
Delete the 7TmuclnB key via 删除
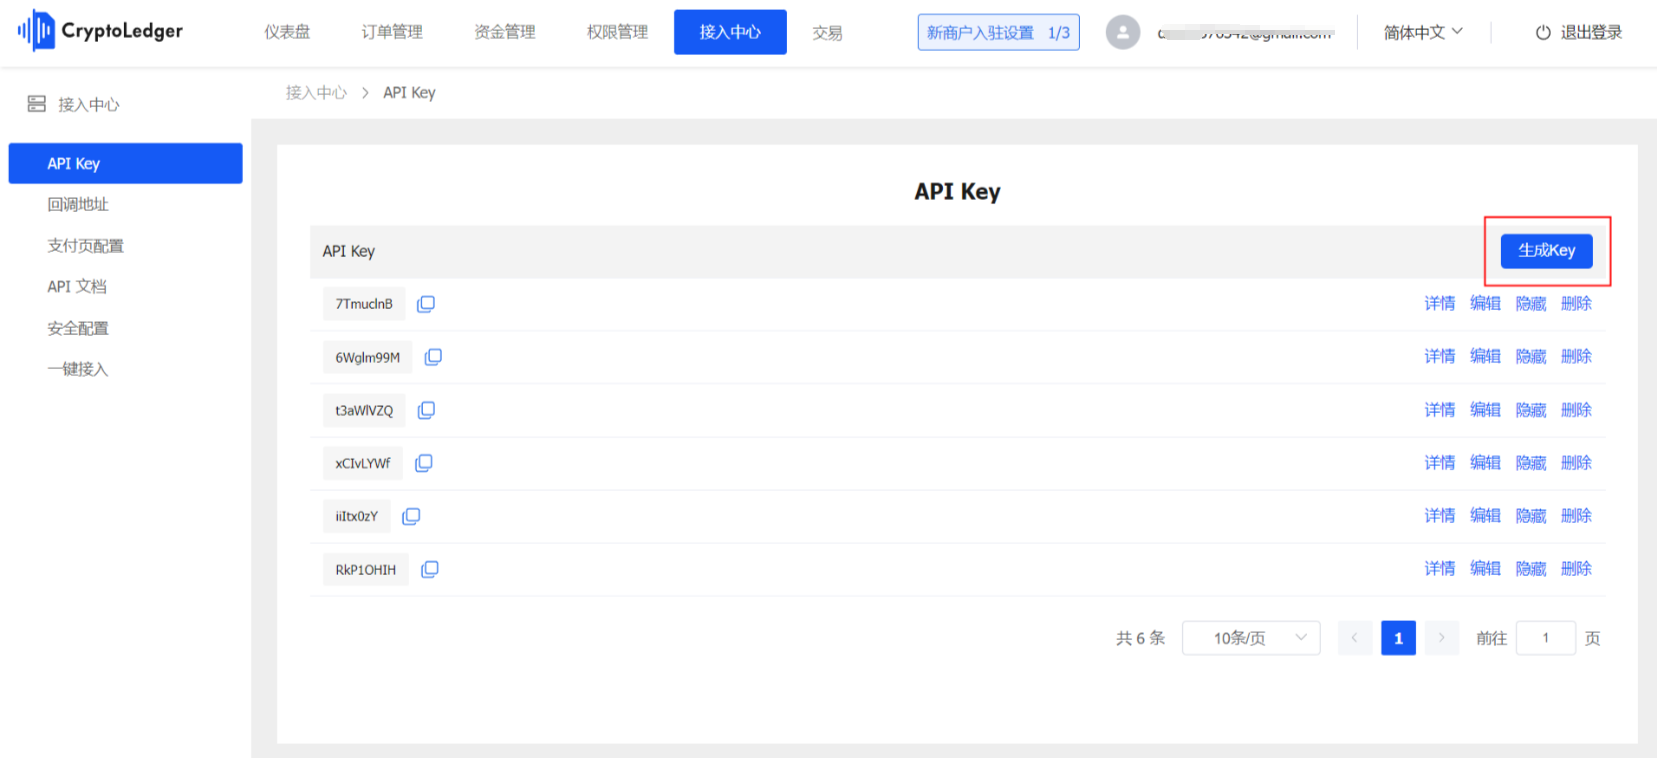1576,304
